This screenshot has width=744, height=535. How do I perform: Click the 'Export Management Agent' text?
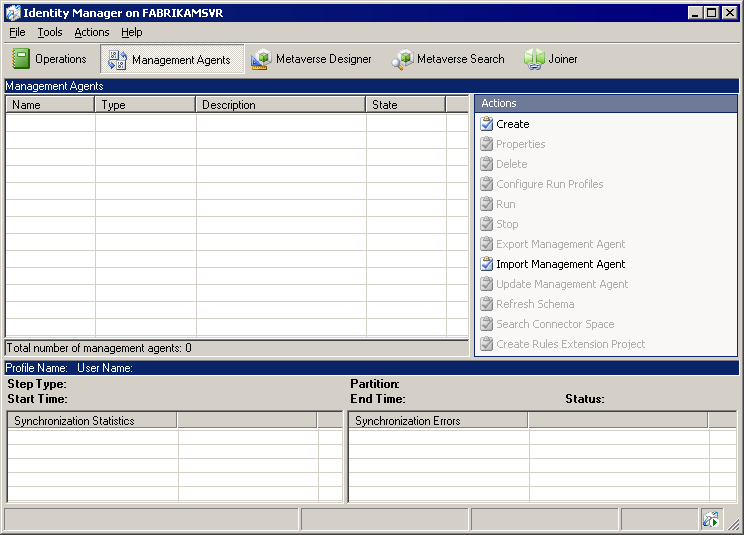pos(560,244)
